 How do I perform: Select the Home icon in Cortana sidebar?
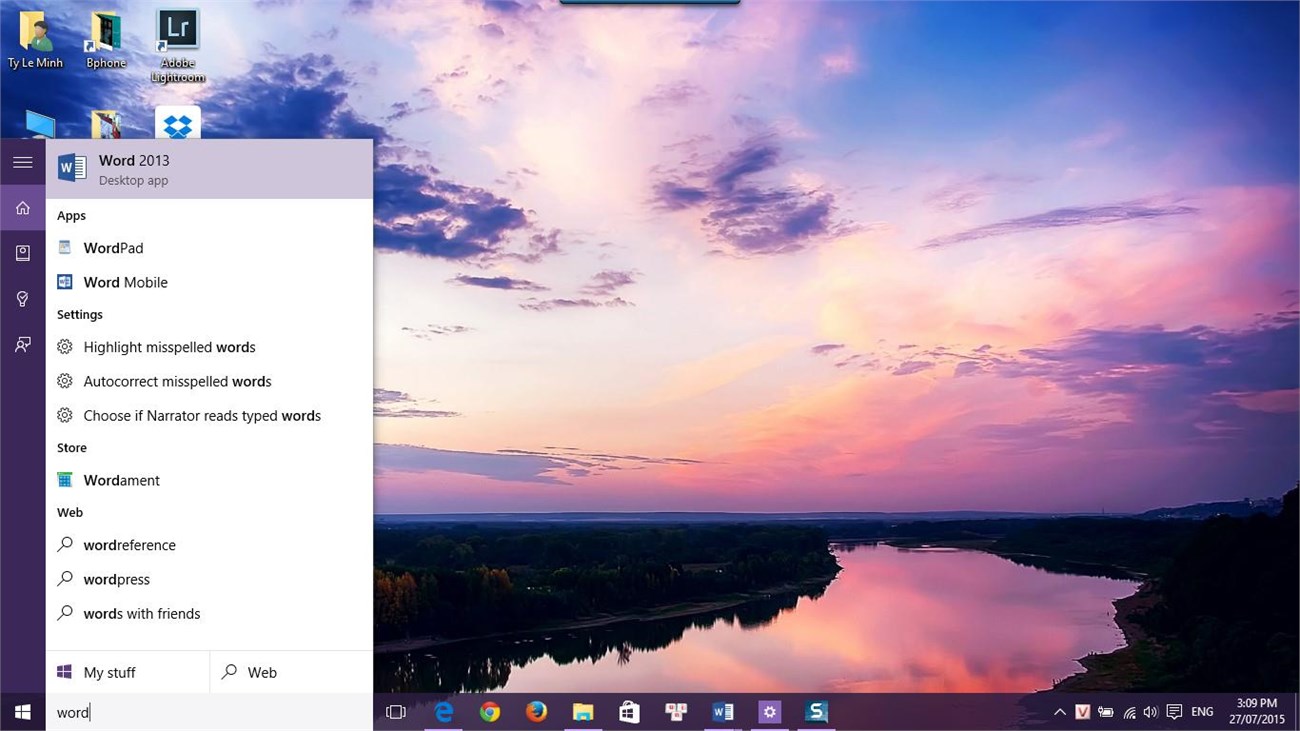coord(22,207)
